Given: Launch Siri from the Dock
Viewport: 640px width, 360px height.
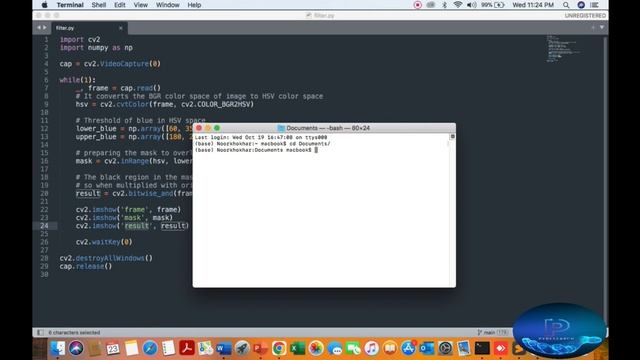Looking at the screenshot, I should [x=76, y=348].
